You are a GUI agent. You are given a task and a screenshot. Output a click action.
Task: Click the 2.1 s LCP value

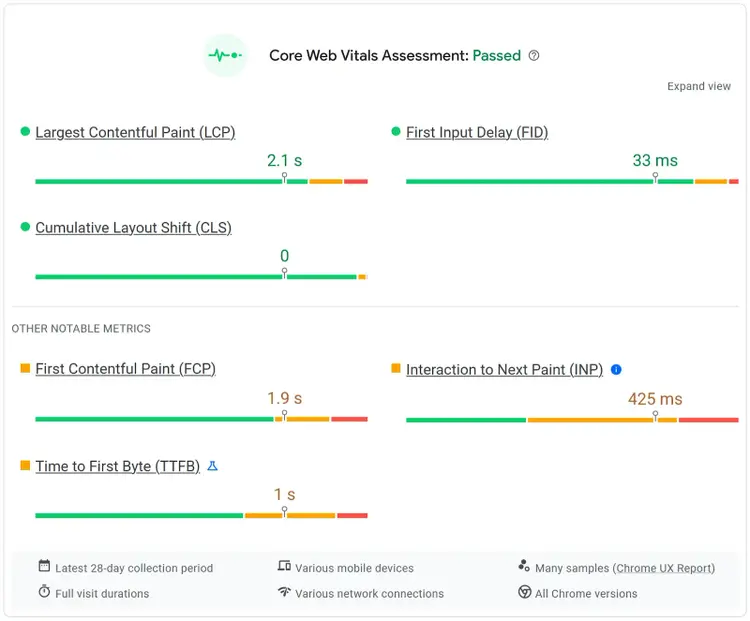(x=285, y=160)
